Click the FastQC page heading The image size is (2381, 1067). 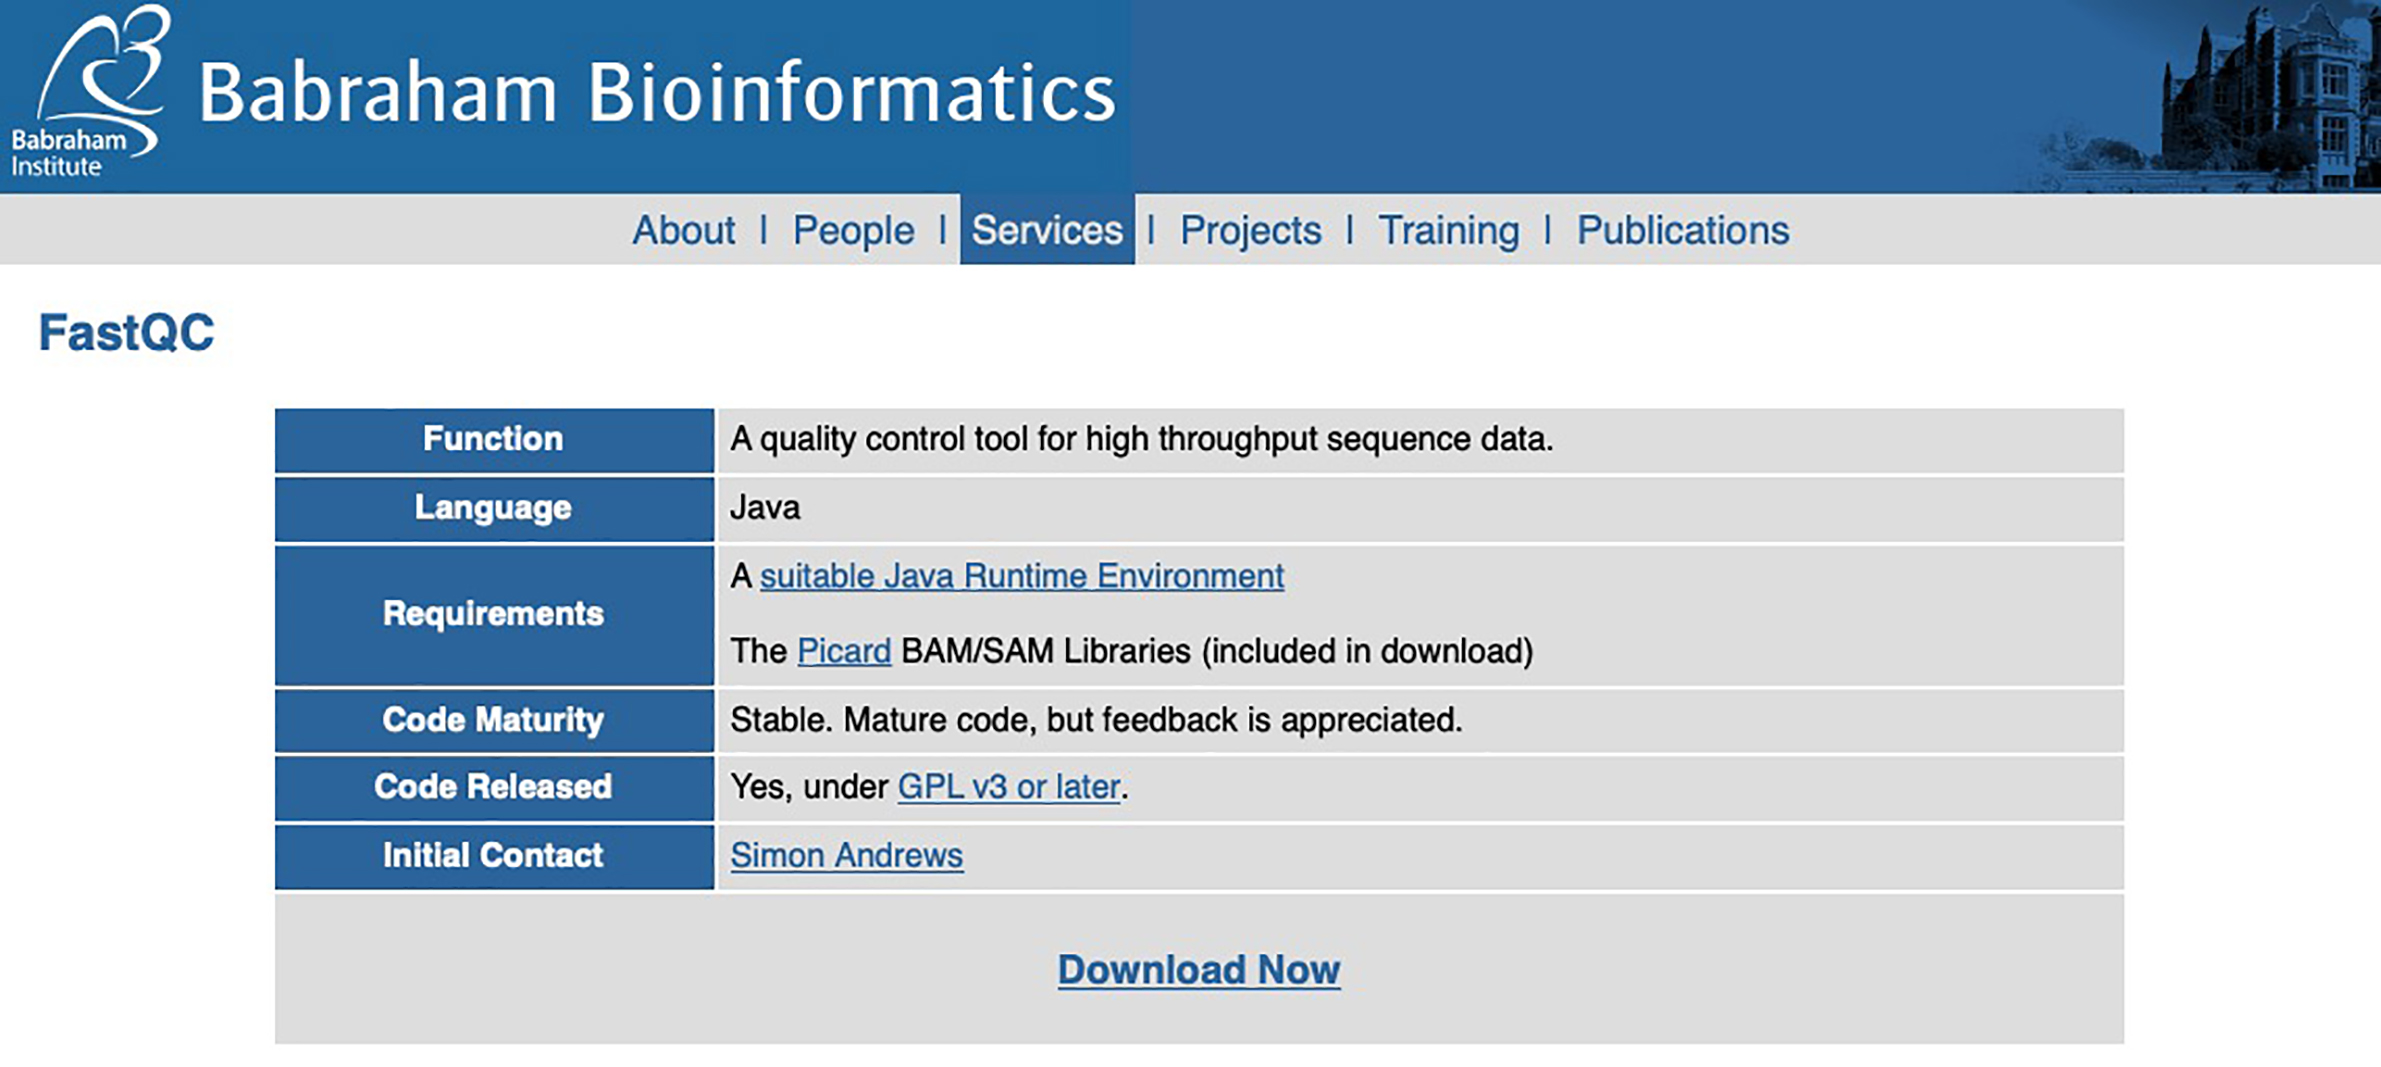click(126, 333)
